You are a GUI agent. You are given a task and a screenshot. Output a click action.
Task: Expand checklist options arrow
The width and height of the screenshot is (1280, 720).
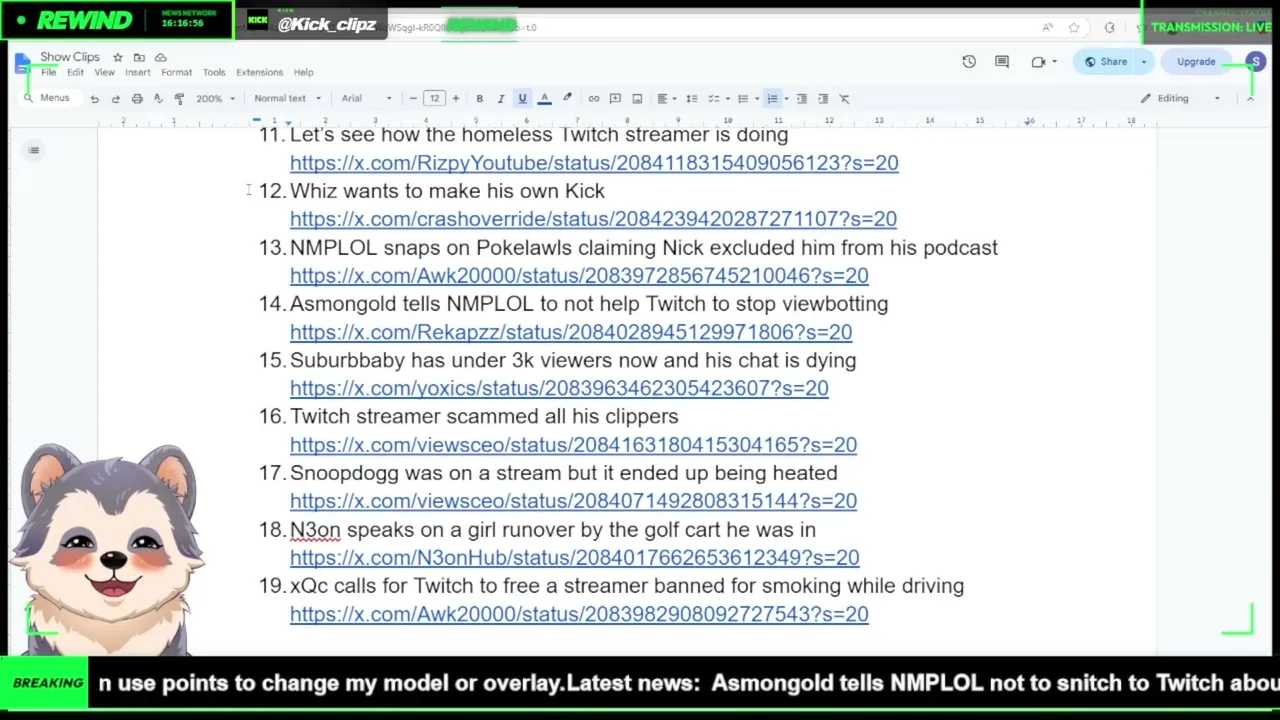coord(727,98)
